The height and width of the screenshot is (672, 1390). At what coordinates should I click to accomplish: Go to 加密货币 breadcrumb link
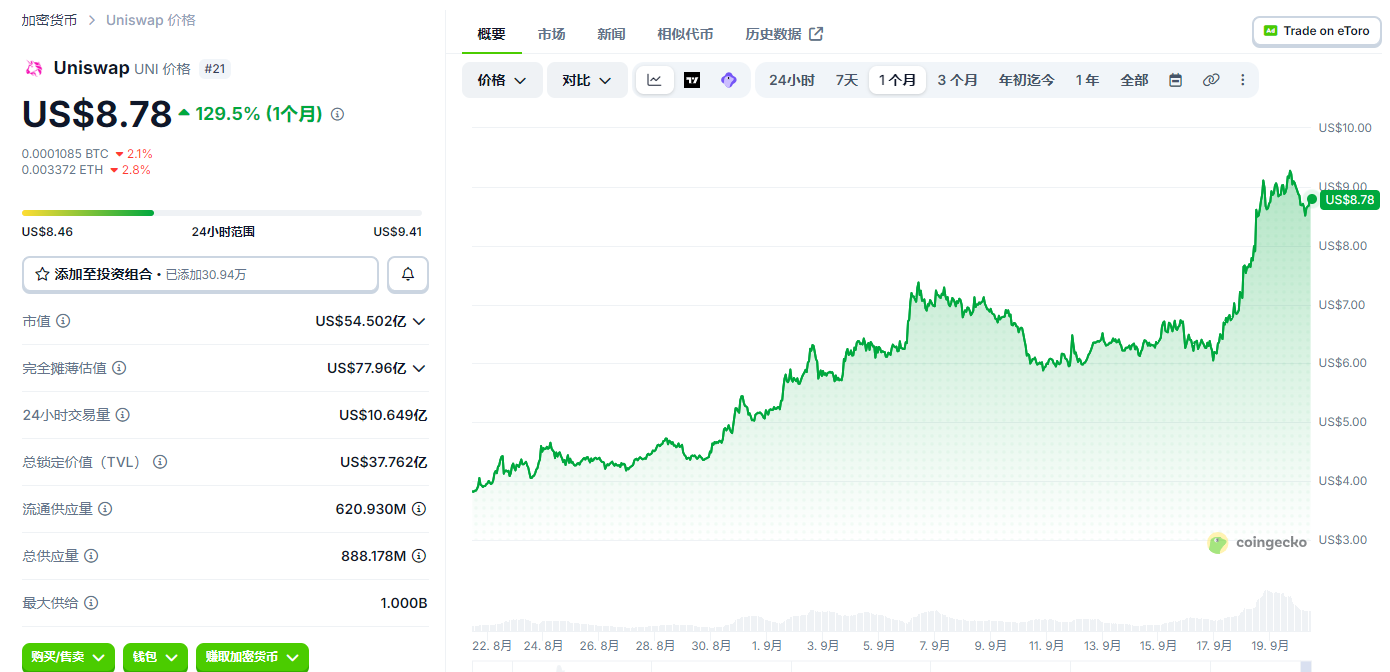49,20
